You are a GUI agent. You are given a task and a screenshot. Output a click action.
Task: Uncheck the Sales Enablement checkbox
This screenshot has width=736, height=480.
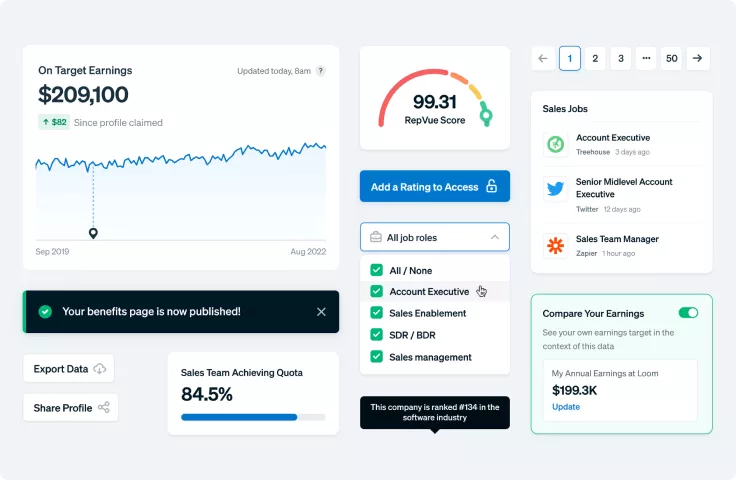pyautogui.click(x=376, y=313)
